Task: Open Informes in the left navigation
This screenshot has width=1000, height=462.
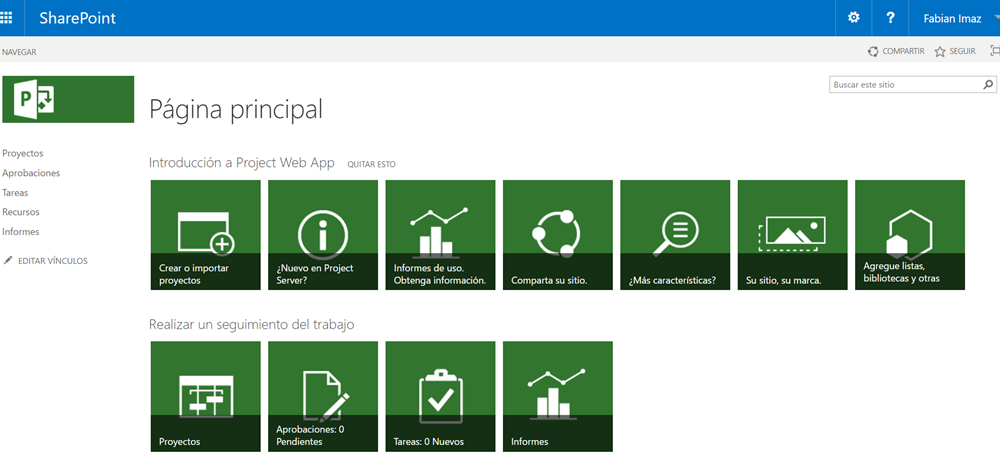Action: click(21, 232)
